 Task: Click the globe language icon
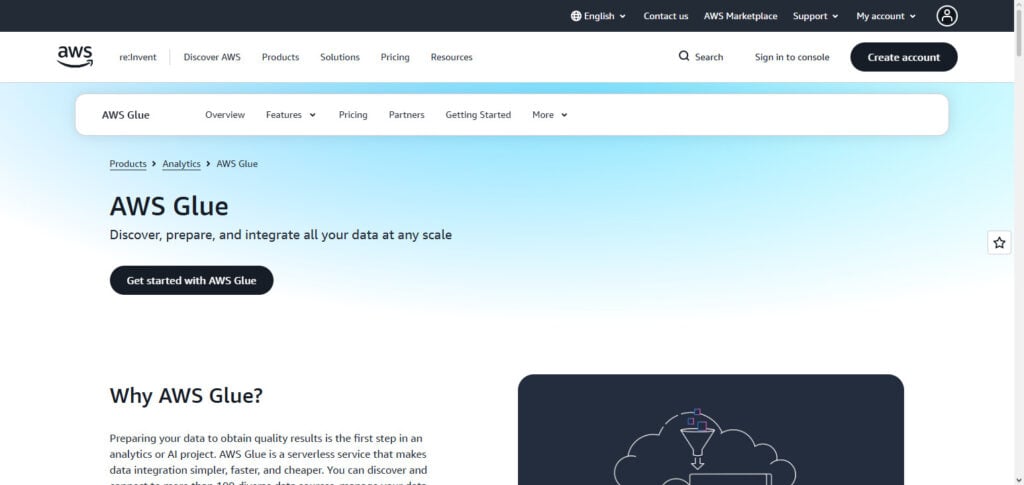click(575, 16)
